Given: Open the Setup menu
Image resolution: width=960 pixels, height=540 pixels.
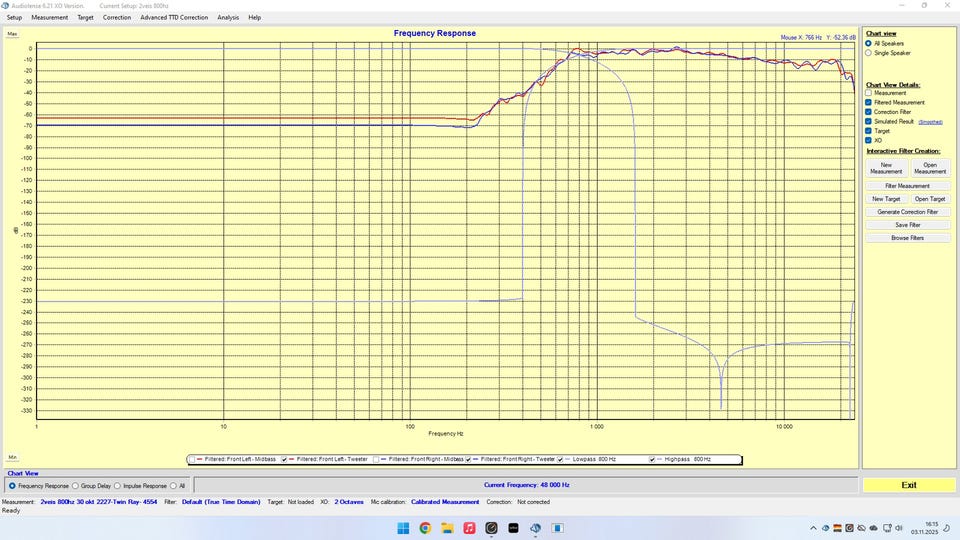Looking at the screenshot, I should (14, 17).
